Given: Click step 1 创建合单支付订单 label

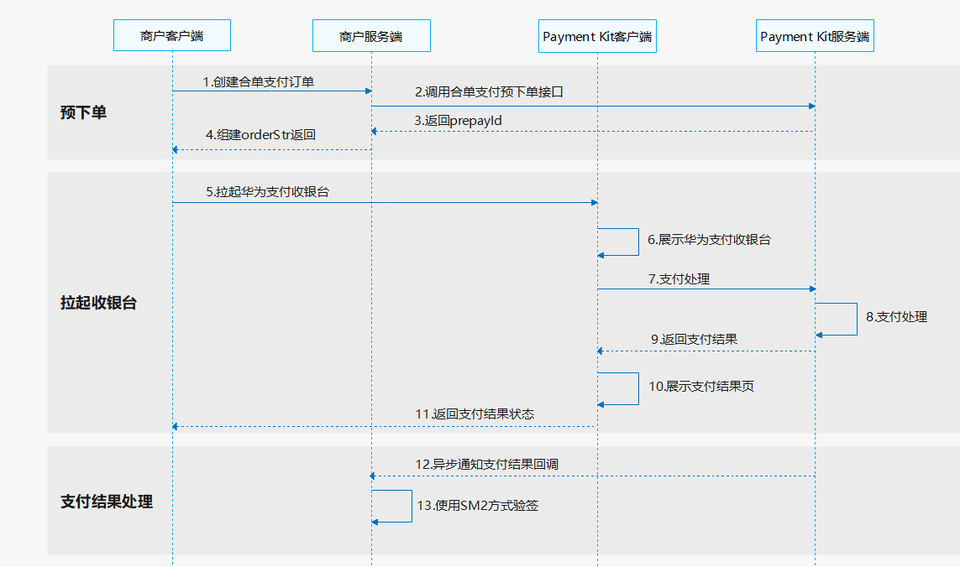Looking at the screenshot, I should click(258, 82).
